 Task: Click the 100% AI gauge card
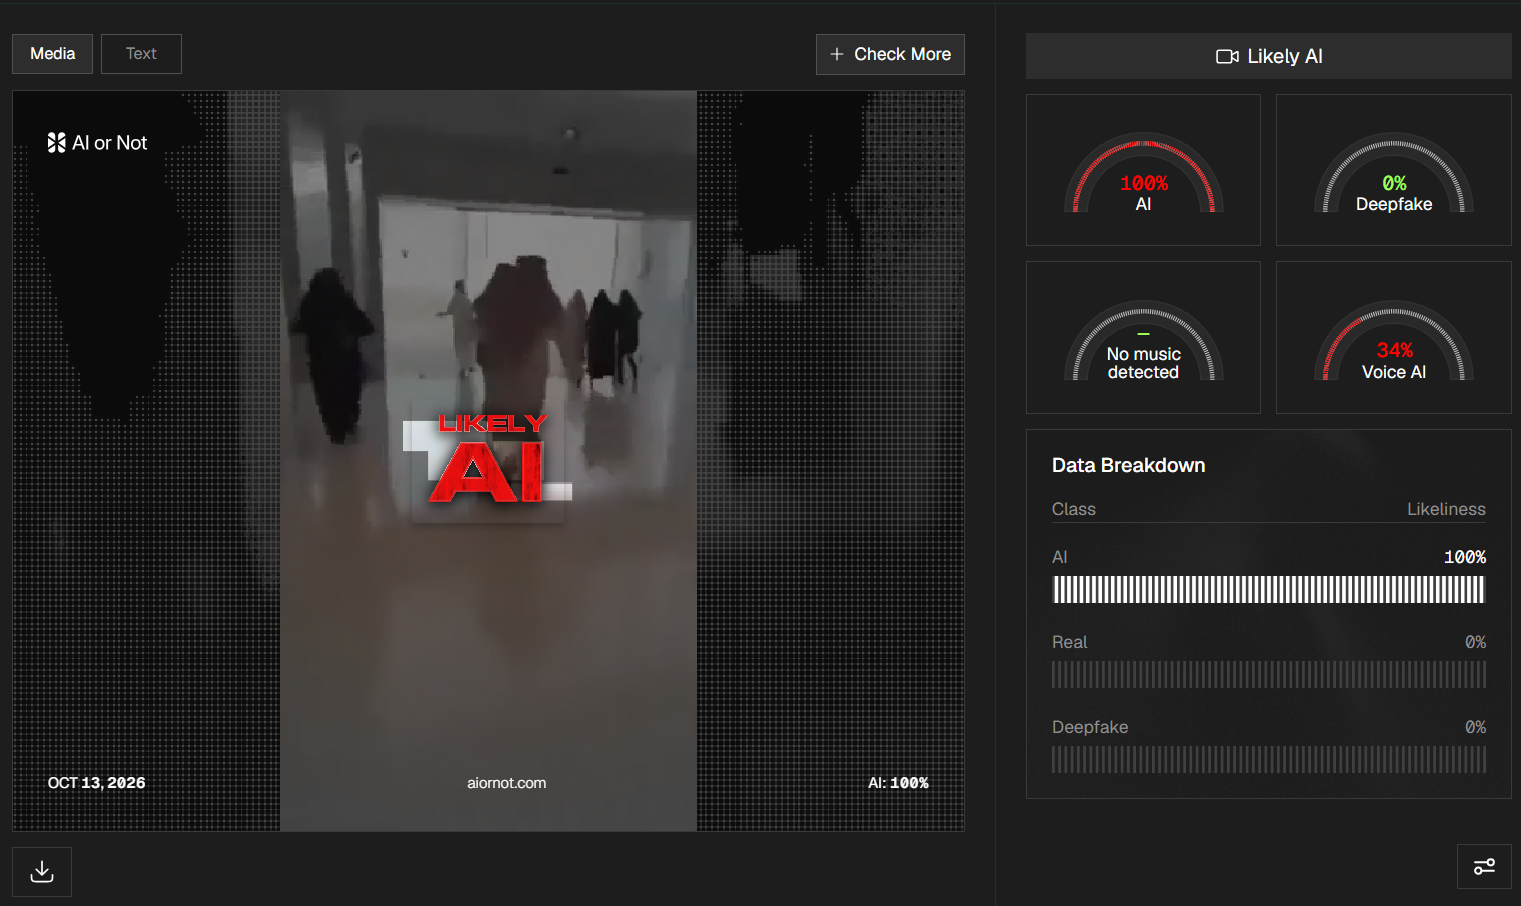[1143, 170]
